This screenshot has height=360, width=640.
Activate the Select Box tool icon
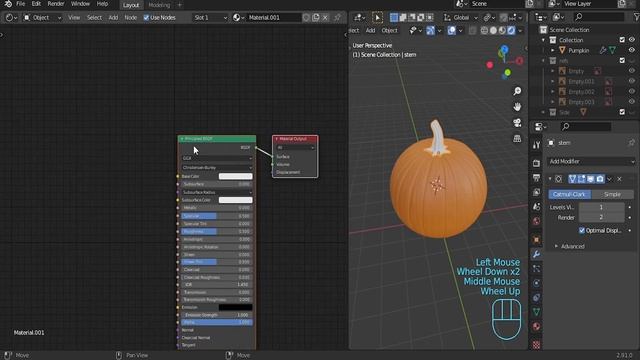point(377,18)
